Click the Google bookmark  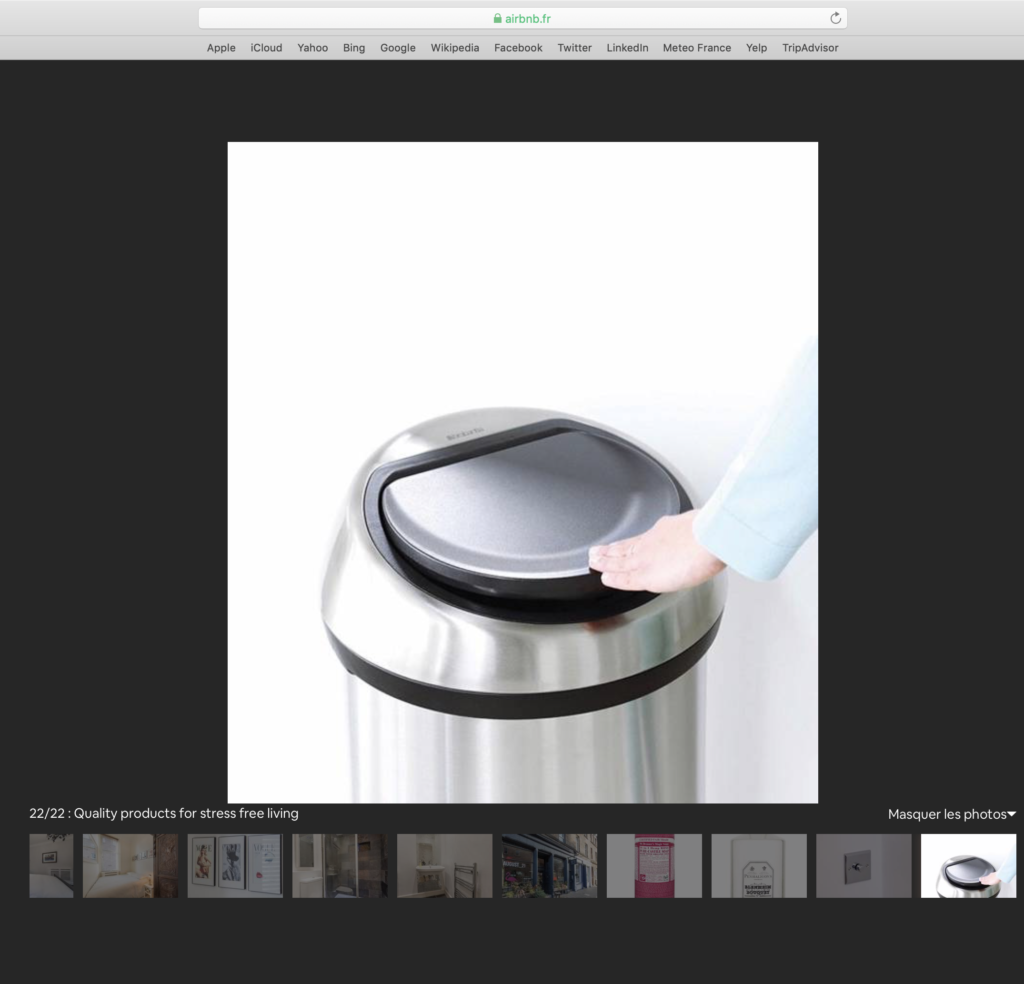click(x=397, y=48)
